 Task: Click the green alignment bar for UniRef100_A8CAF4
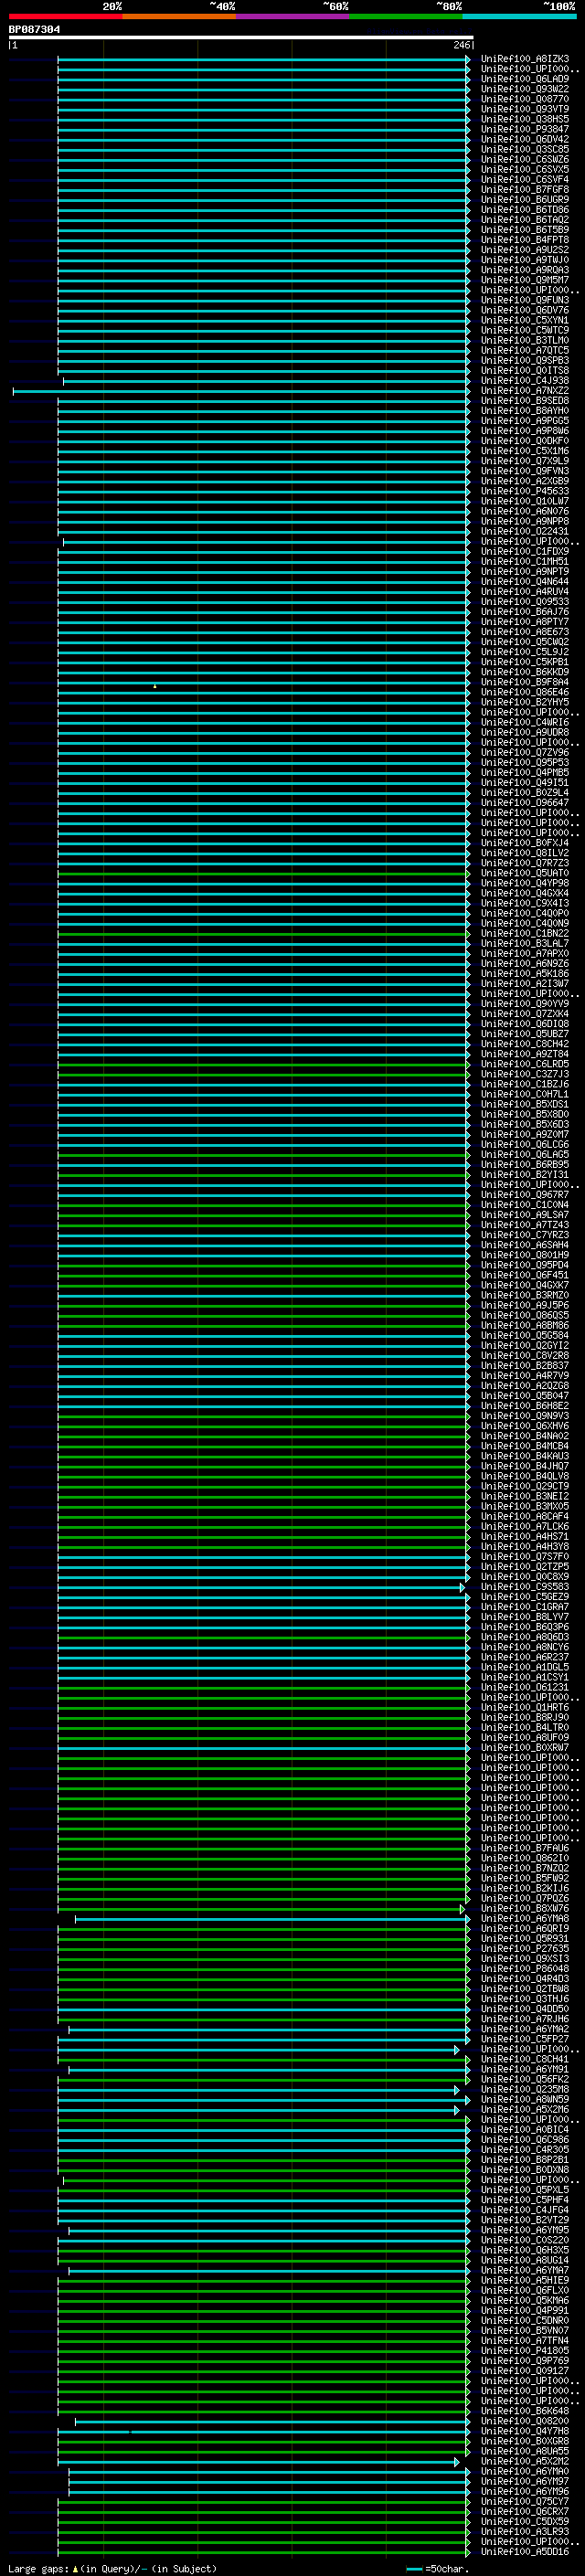[263, 1516]
